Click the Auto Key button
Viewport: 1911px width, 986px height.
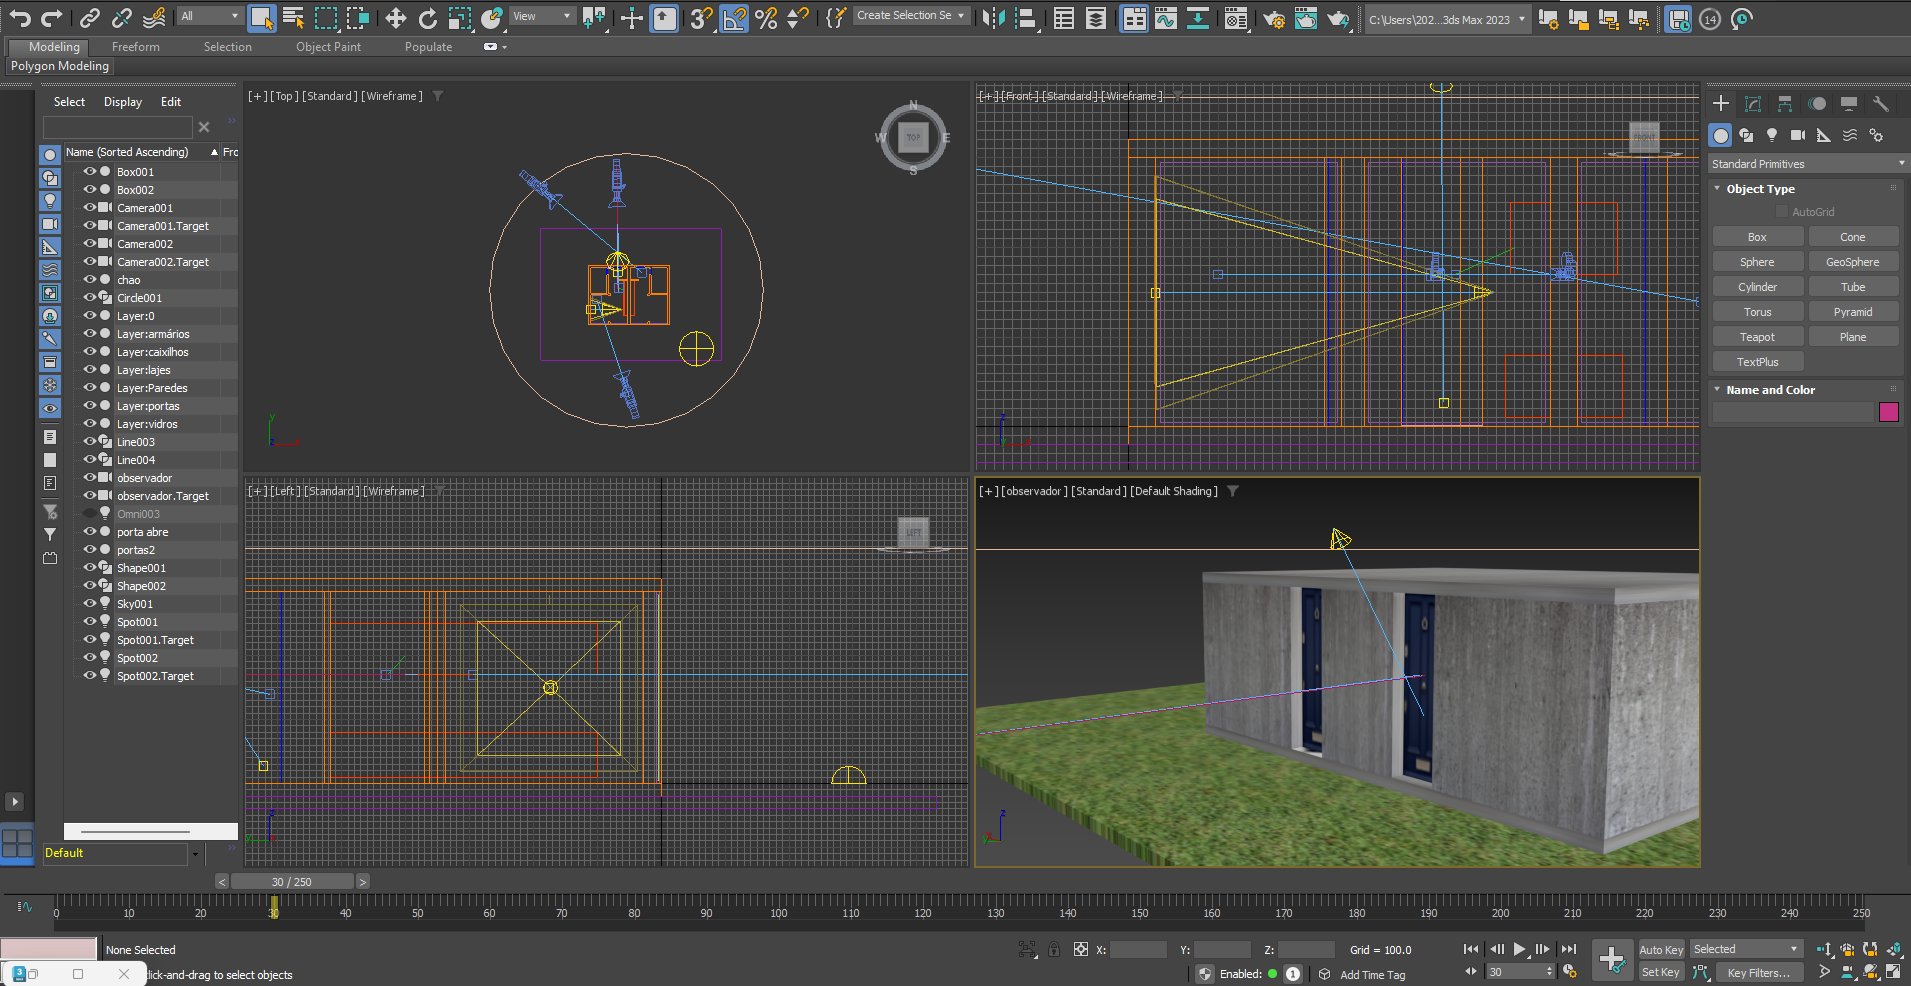[x=1660, y=950]
